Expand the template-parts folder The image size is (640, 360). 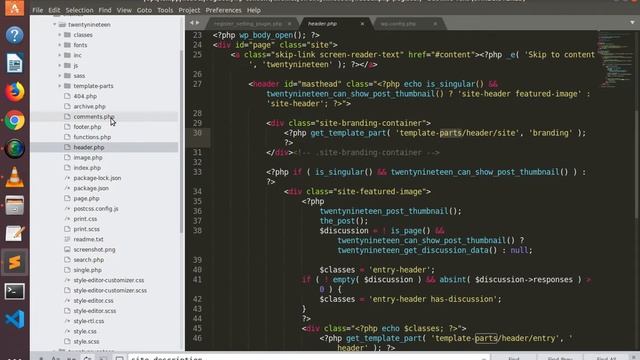[x=60, y=86]
